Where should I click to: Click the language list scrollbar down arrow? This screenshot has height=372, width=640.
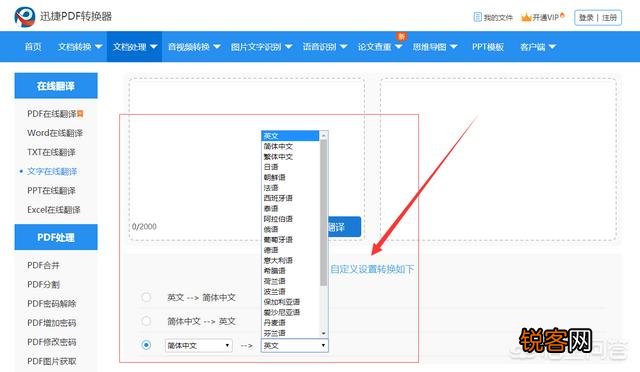pos(324,334)
